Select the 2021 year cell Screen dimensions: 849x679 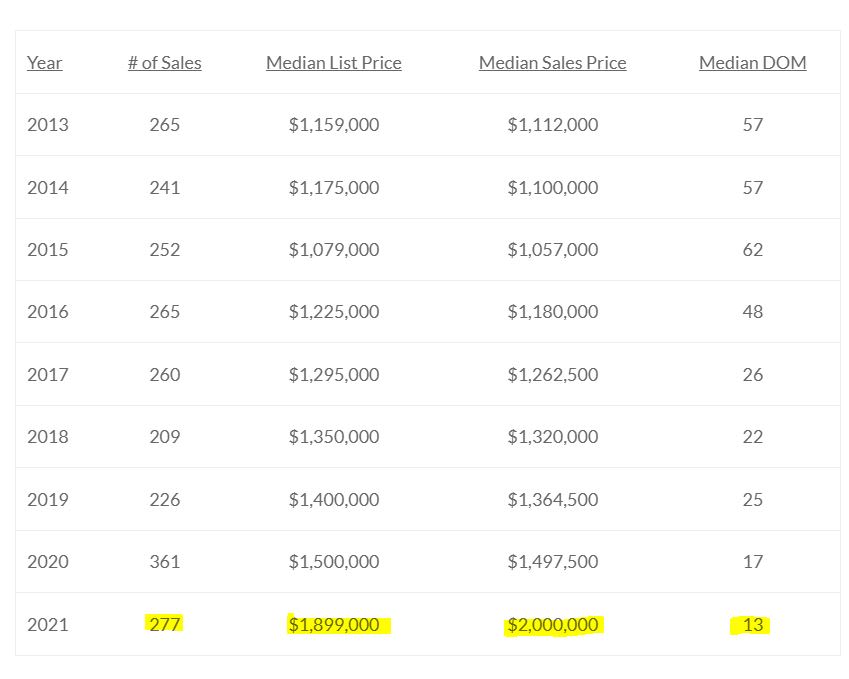pyautogui.click(x=48, y=625)
